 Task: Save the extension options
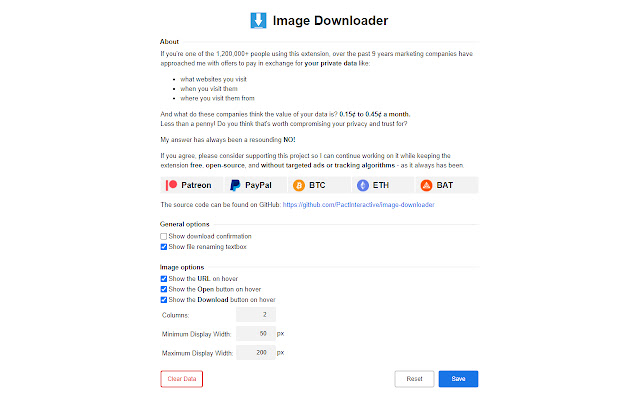(458, 379)
